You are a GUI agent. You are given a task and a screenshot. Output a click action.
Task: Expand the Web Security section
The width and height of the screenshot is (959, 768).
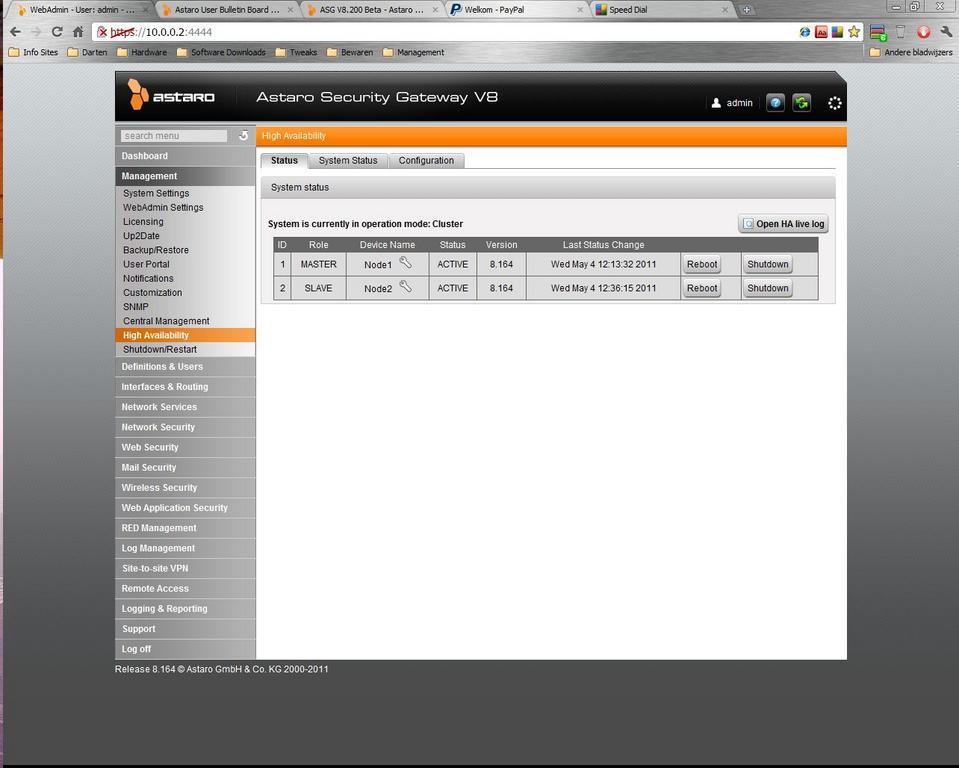click(185, 448)
